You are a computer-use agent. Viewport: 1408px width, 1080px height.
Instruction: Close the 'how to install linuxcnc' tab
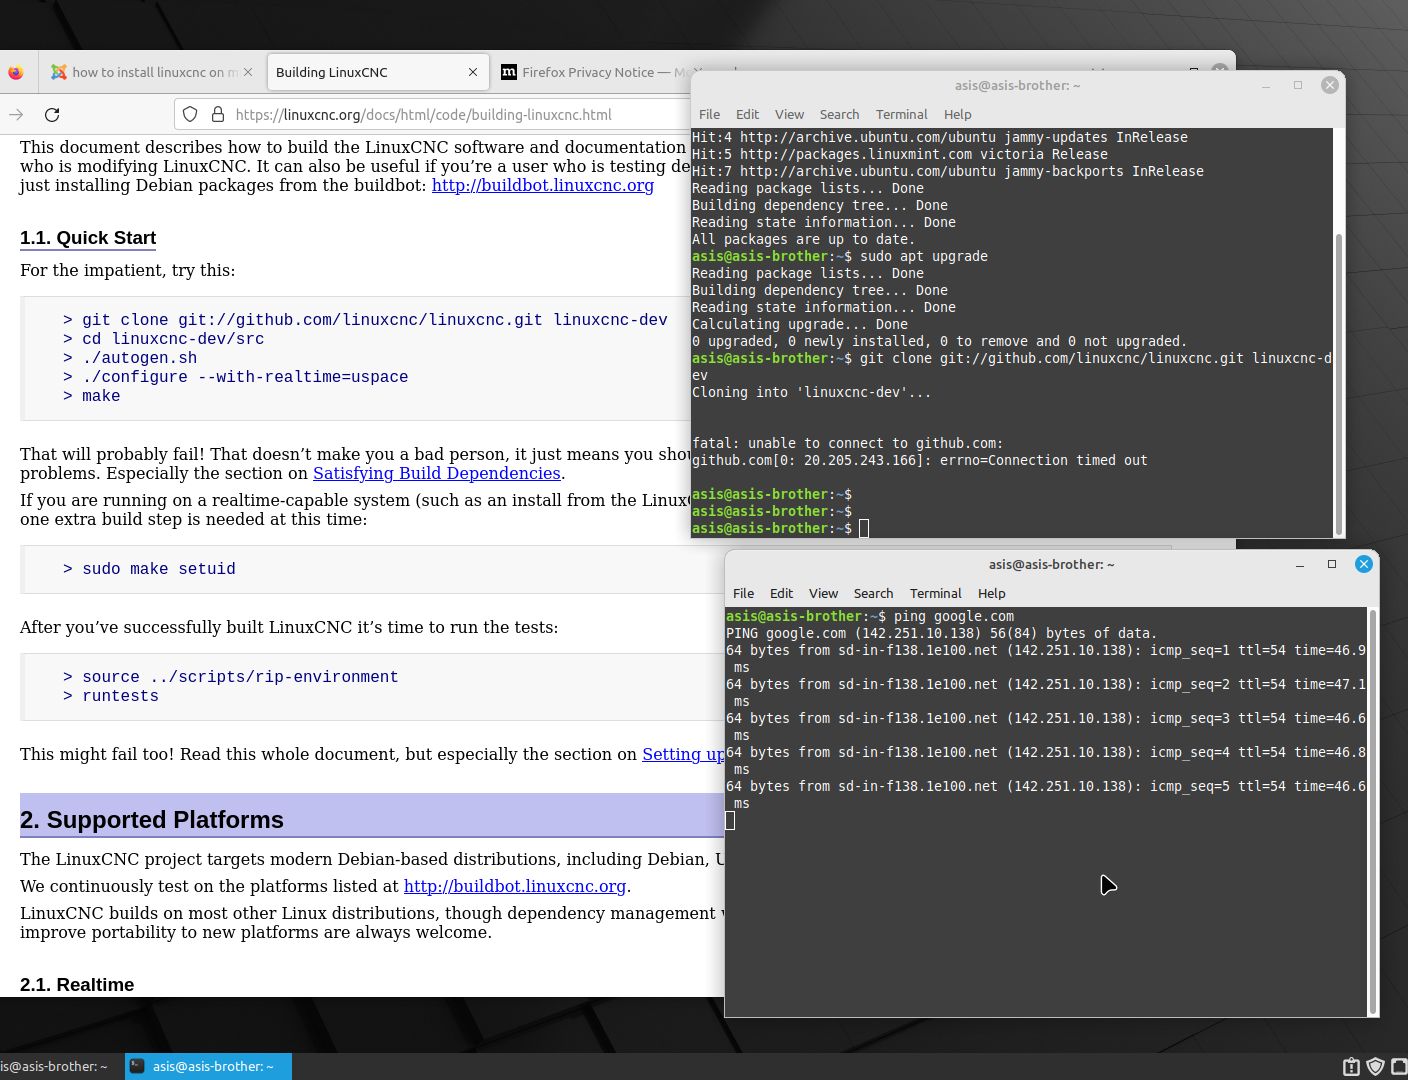248,72
